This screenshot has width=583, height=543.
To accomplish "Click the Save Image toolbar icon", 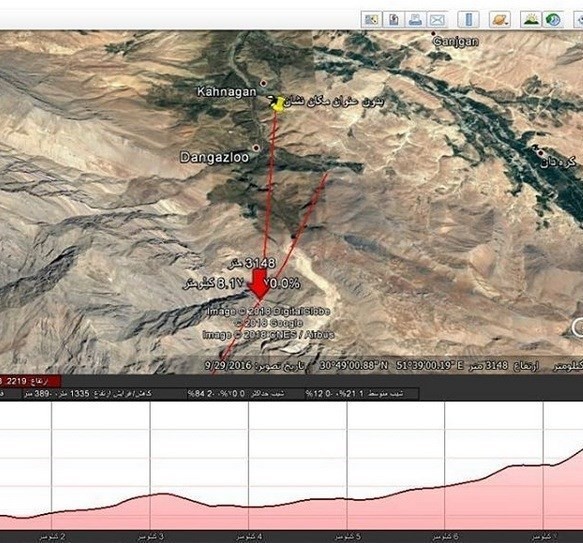I will [x=393, y=19].
